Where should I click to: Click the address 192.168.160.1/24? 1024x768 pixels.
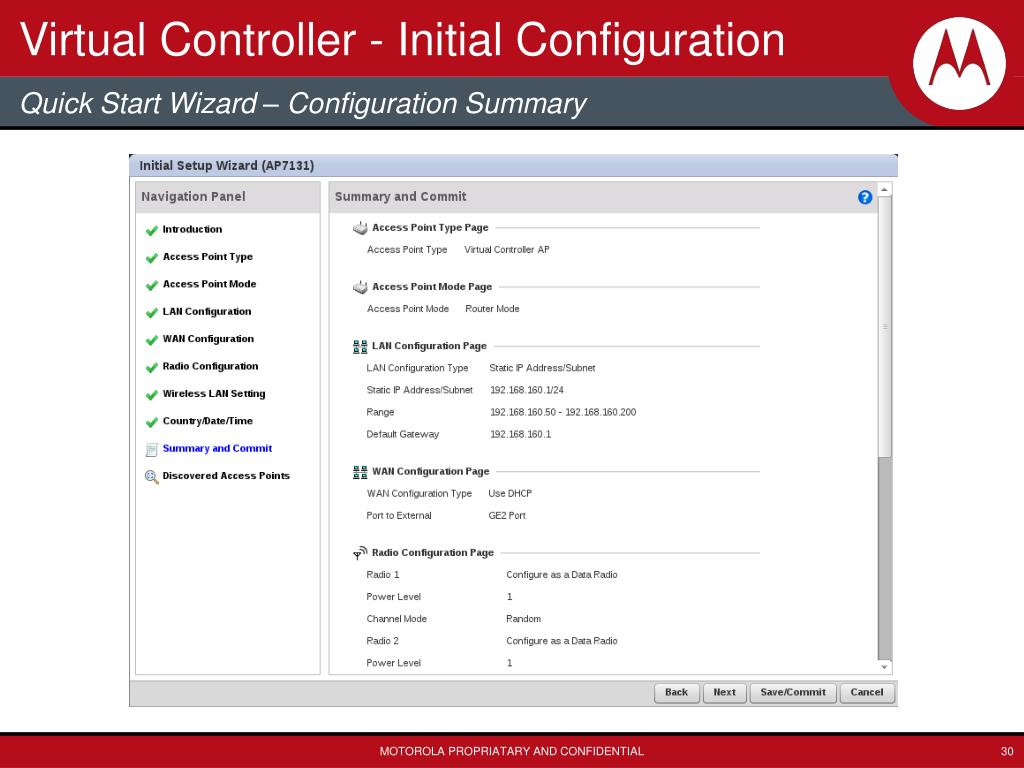[526, 391]
